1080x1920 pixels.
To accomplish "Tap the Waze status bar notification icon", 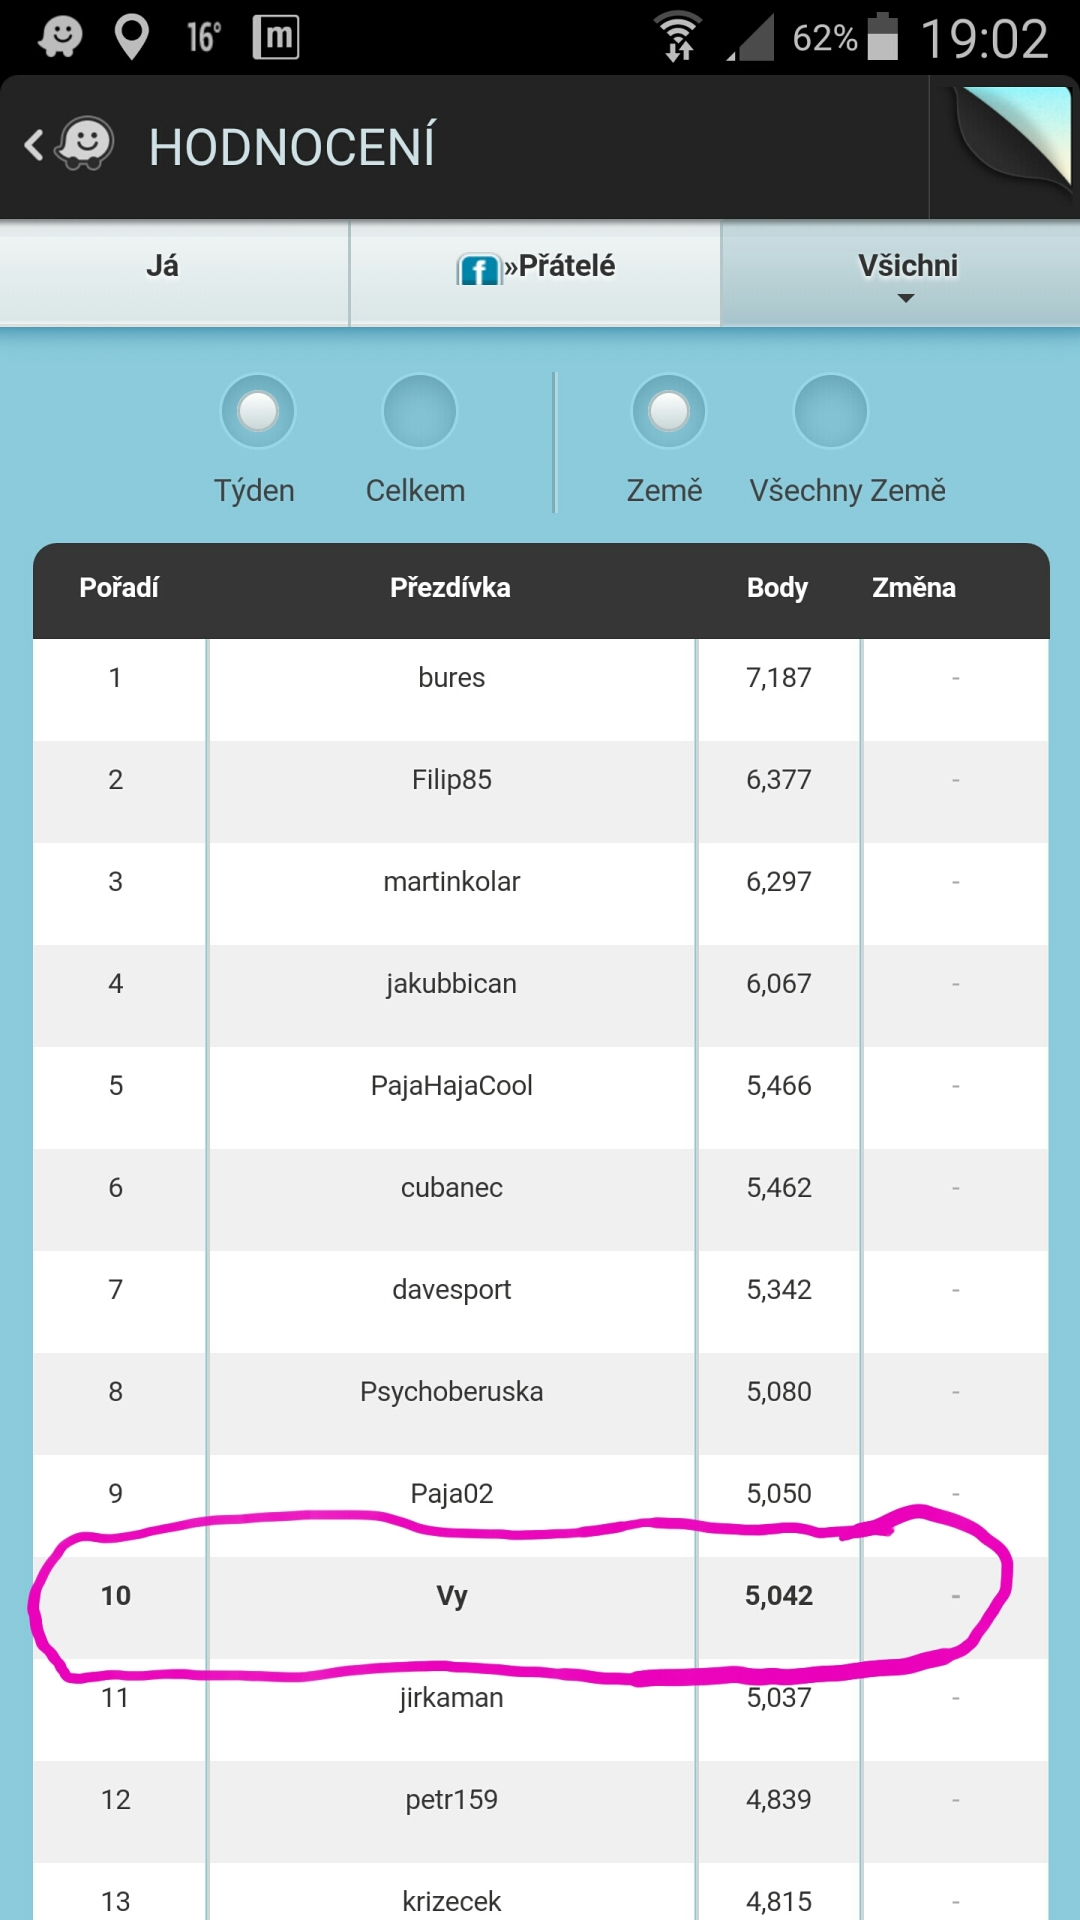I will tap(60, 38).
